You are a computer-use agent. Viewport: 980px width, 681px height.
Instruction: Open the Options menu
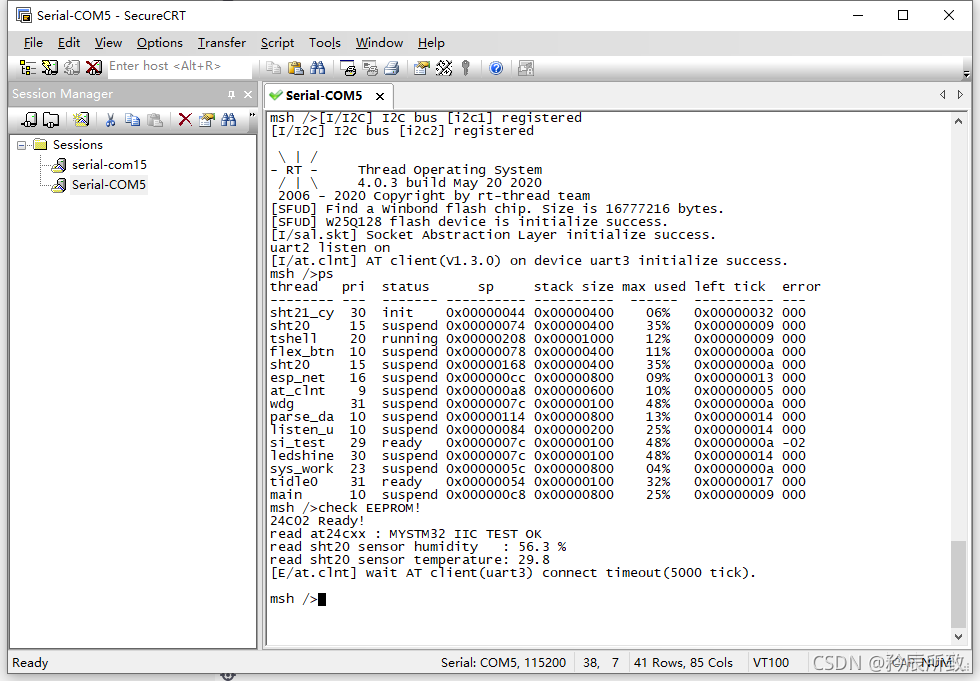tap(160, 42)
